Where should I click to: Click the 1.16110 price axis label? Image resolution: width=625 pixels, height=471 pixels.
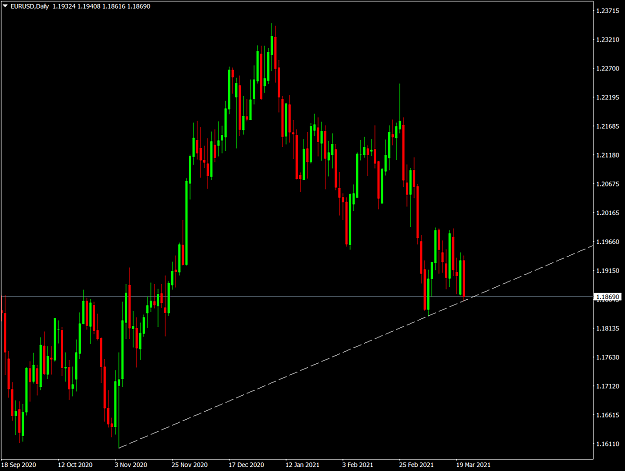coord(608,444)
